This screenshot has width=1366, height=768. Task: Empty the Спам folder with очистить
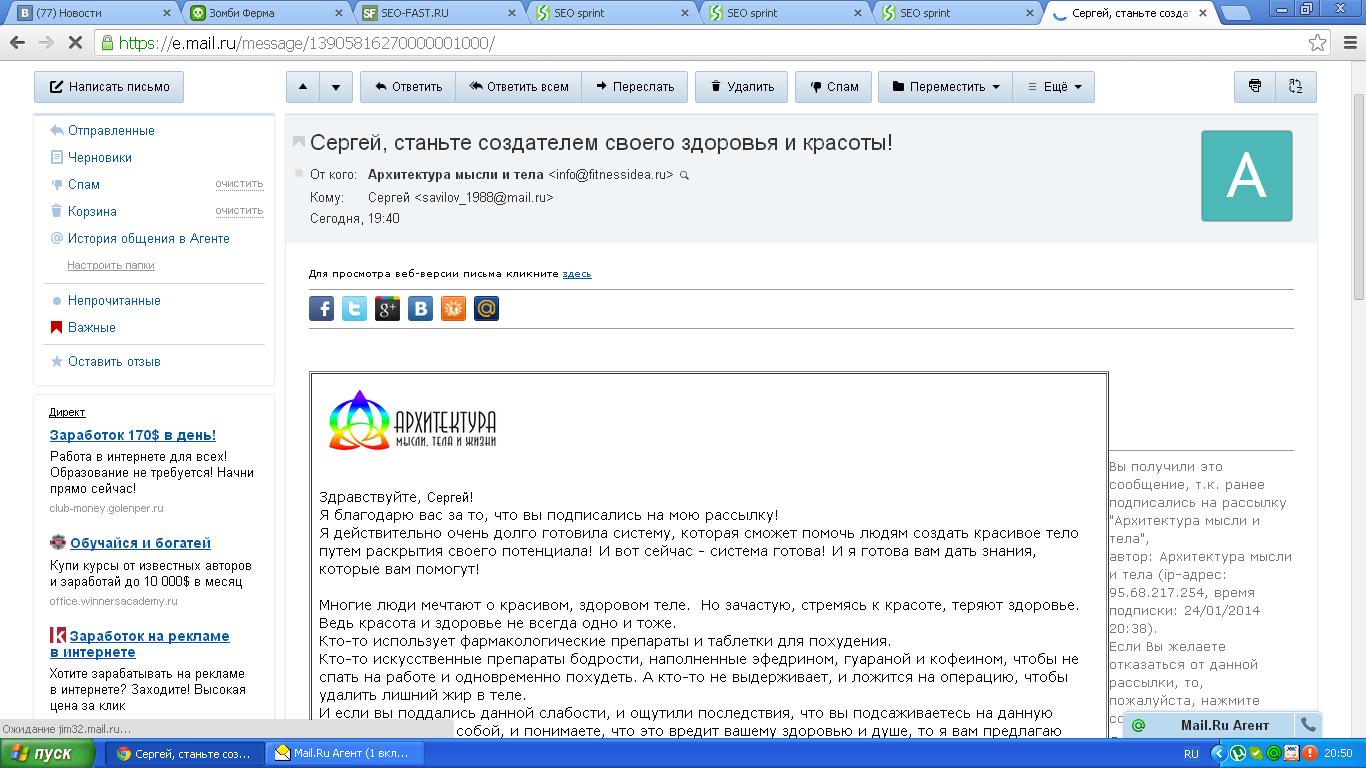[x=239, y=184]
